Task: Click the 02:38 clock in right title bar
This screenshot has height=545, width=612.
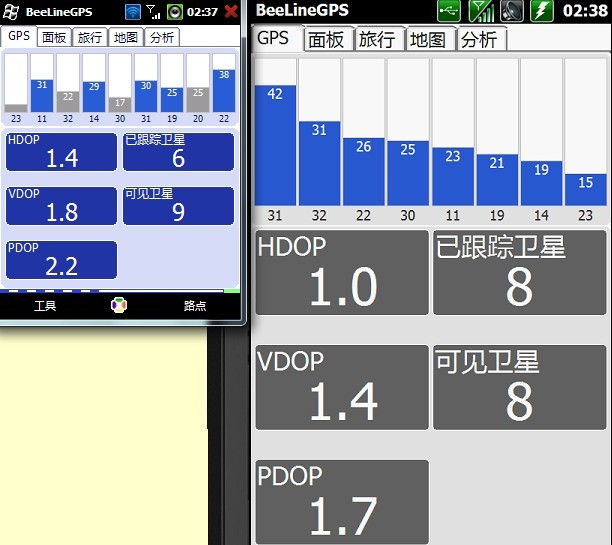Action: pos(585,11)
